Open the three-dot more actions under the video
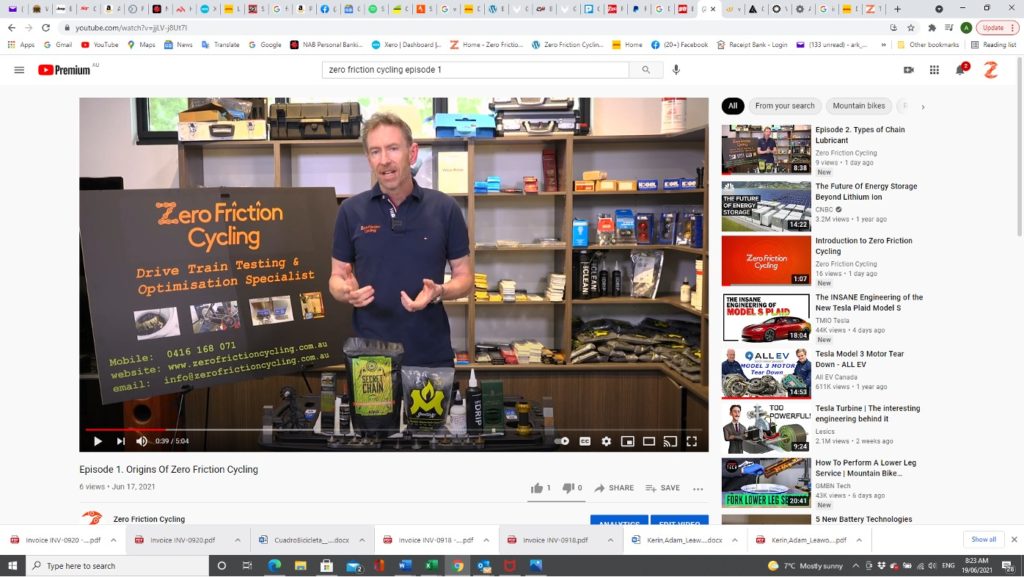 (698, 488)
